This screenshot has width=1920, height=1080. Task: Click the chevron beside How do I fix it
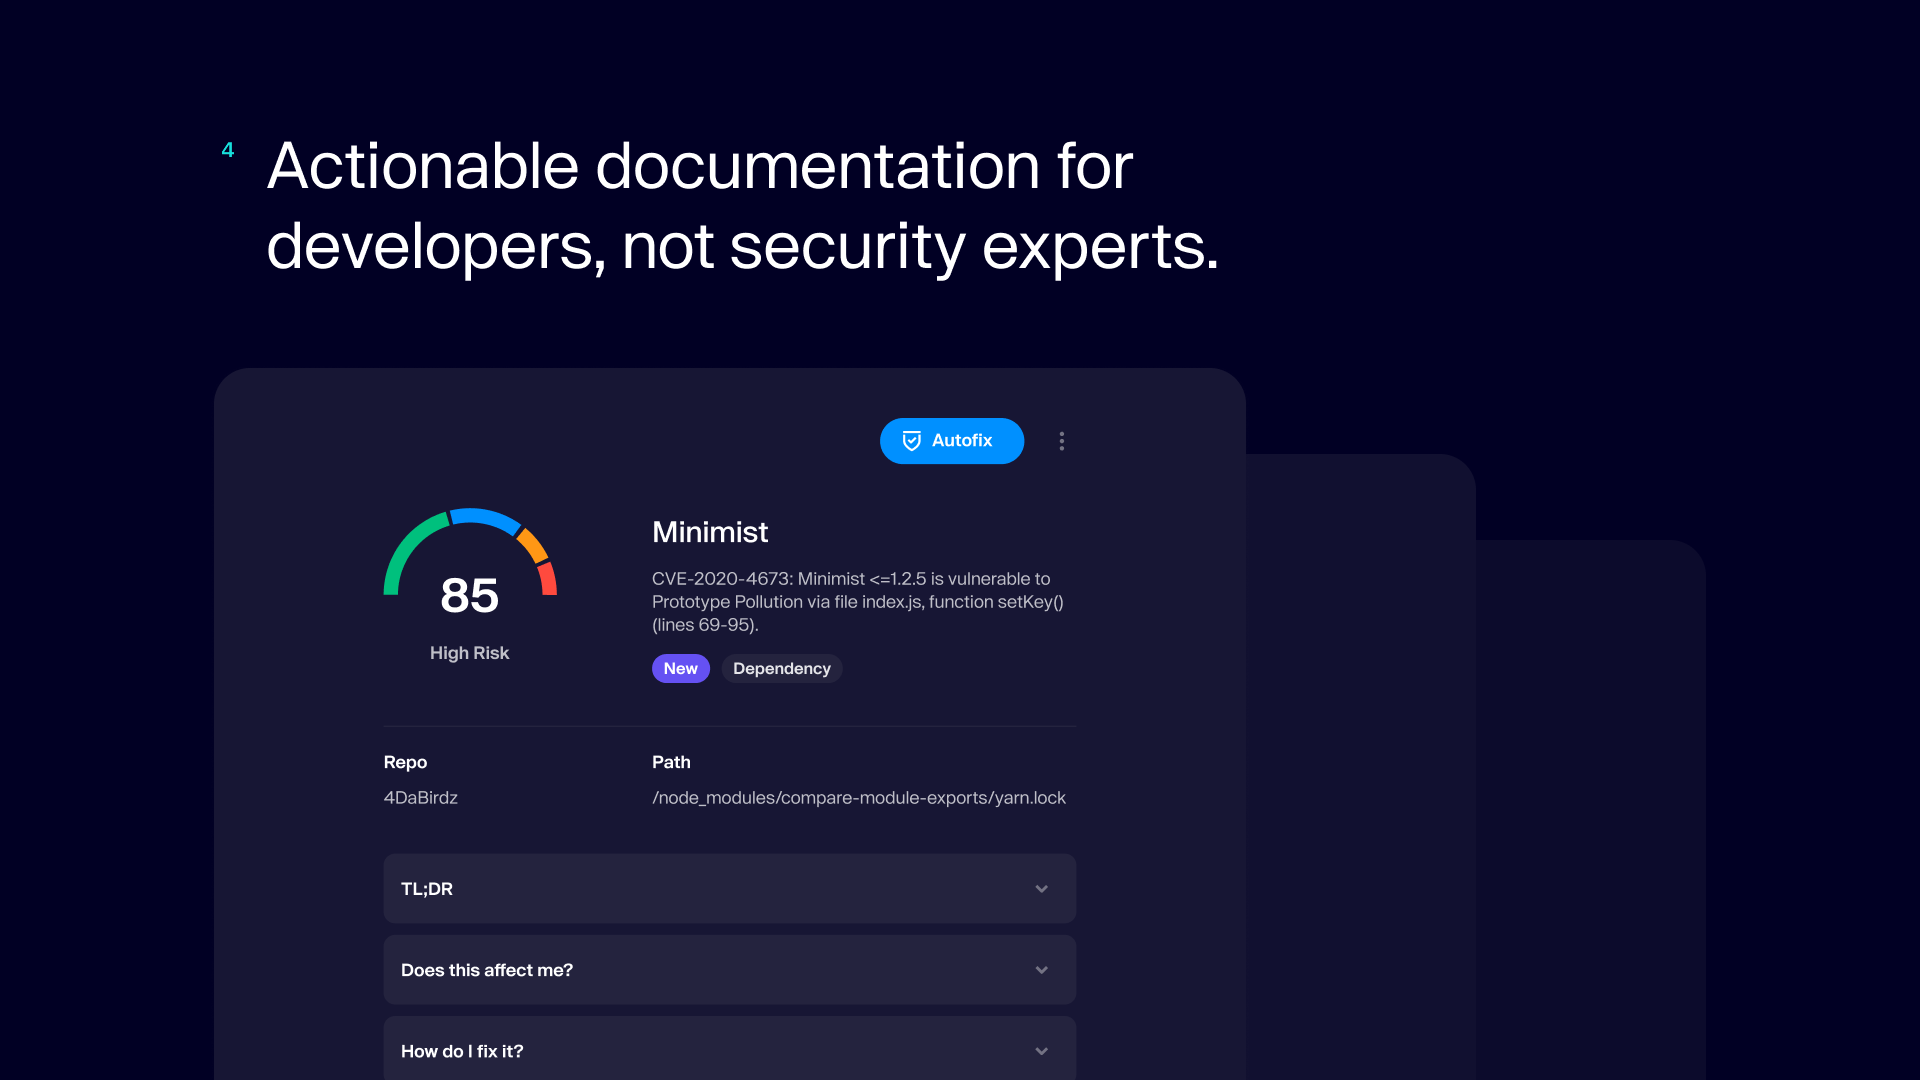click(1041, 1051)
